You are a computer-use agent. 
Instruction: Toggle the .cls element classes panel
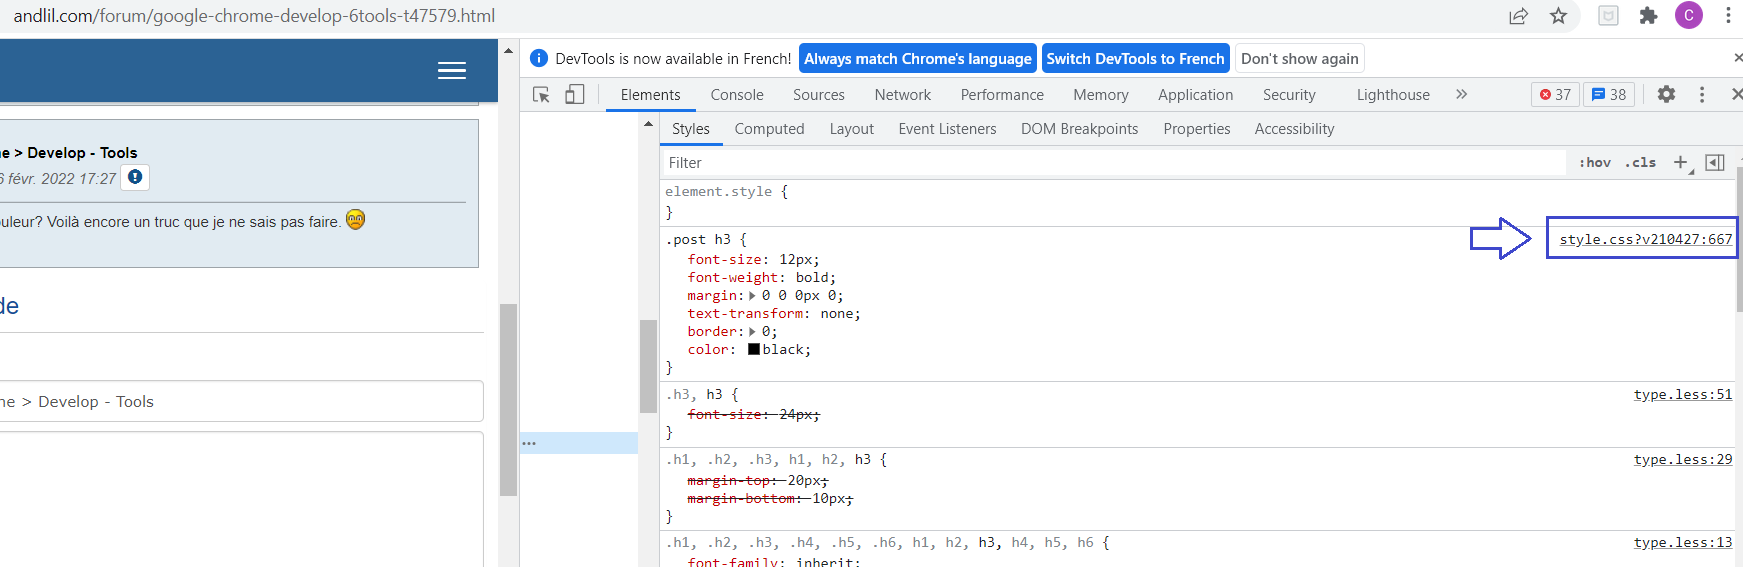coord(1640,162)
